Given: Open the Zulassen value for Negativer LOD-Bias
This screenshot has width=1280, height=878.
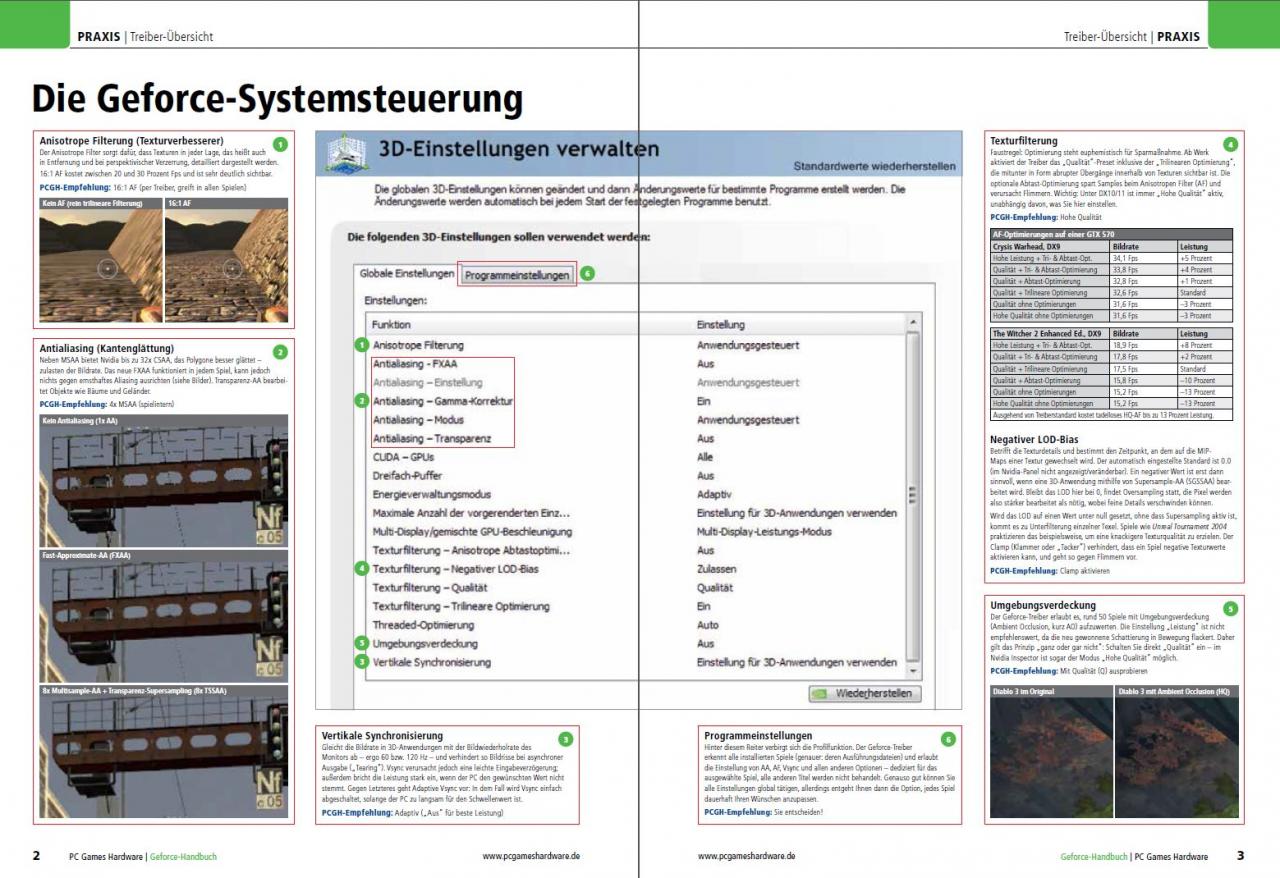Looking at the screenshot, I should [716, 569].
